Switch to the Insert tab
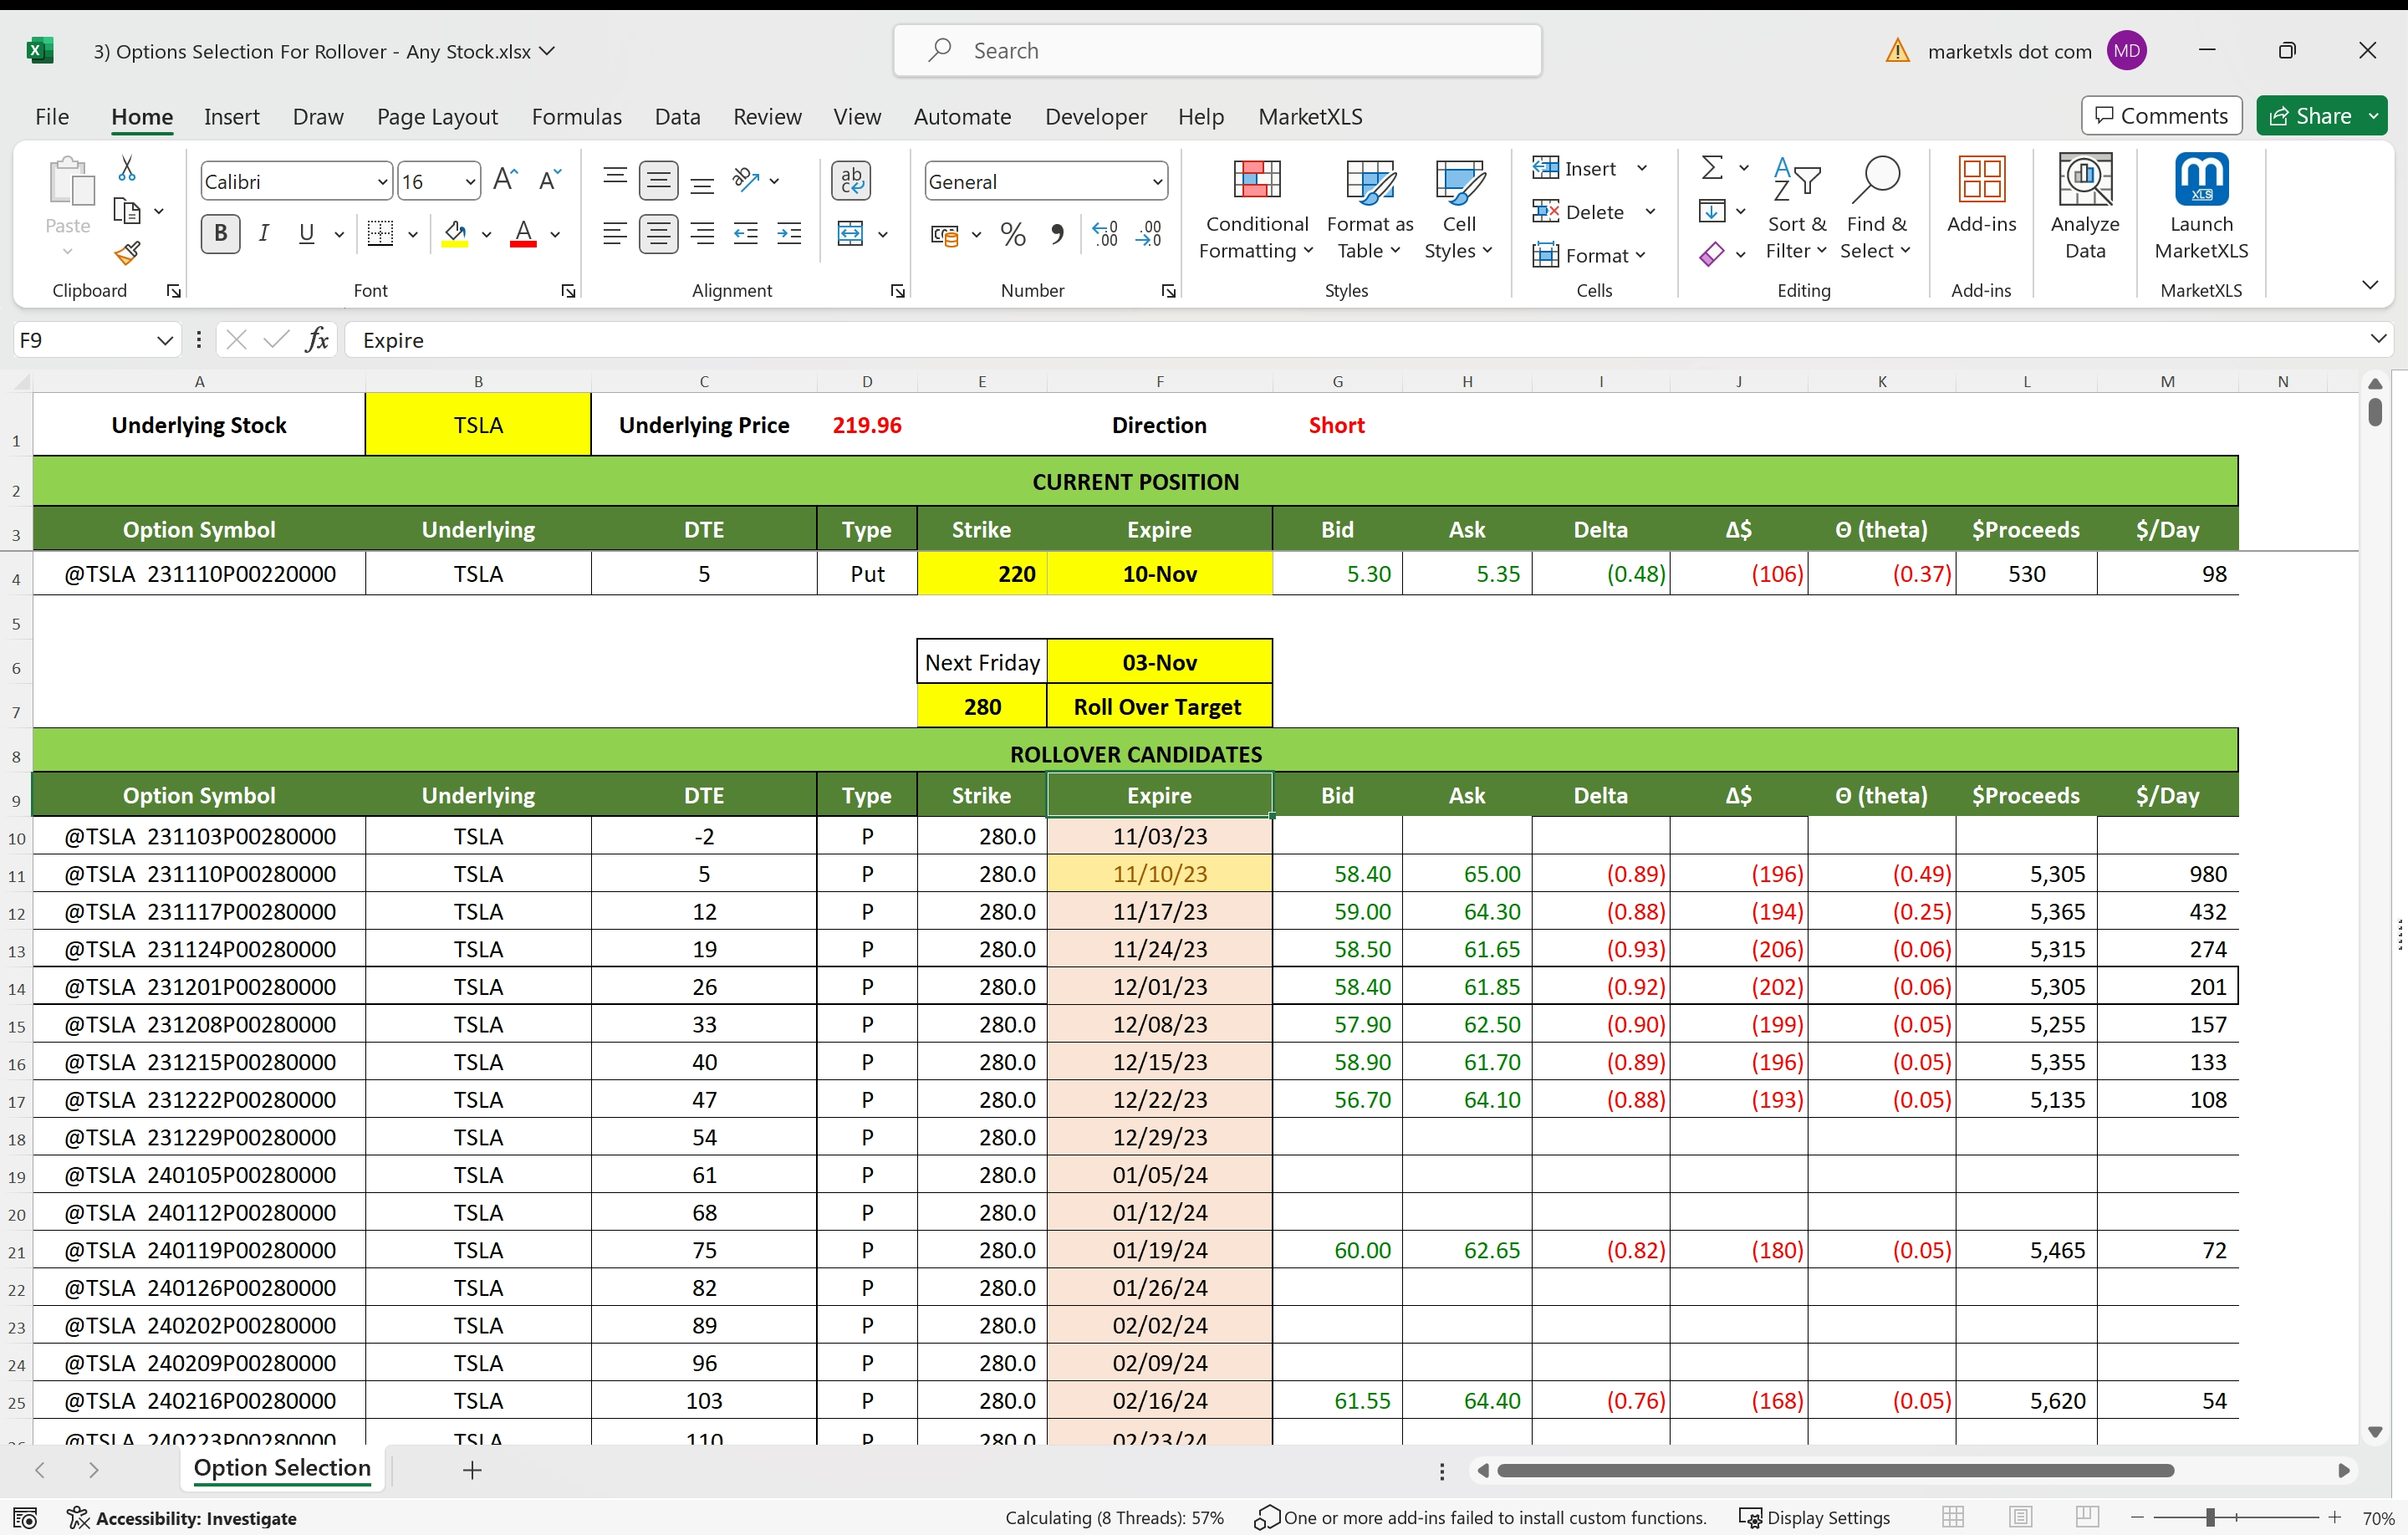 231,117
